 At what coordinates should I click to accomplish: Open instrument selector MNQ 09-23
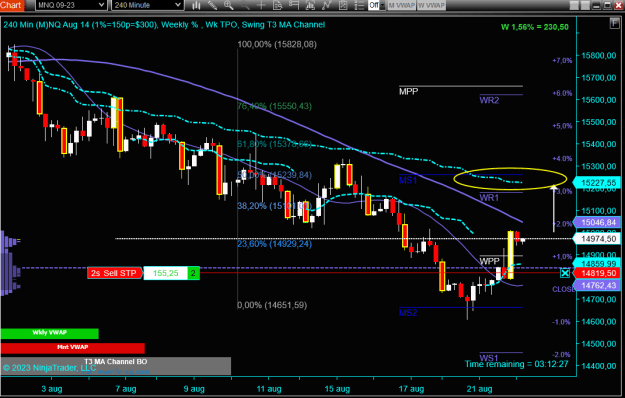tap(71, 5)
